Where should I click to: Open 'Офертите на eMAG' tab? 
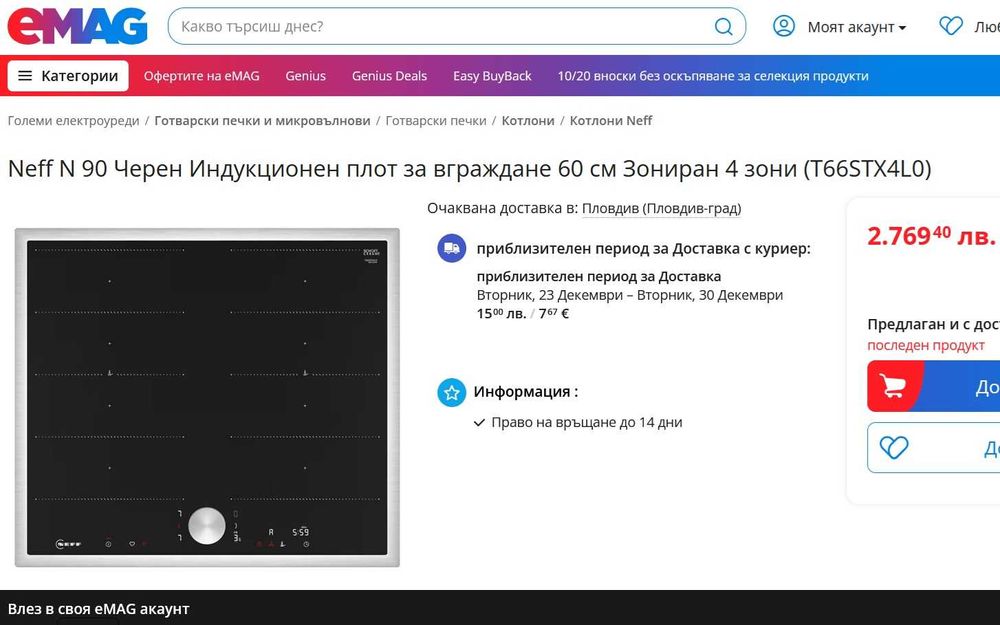point(202,76)
